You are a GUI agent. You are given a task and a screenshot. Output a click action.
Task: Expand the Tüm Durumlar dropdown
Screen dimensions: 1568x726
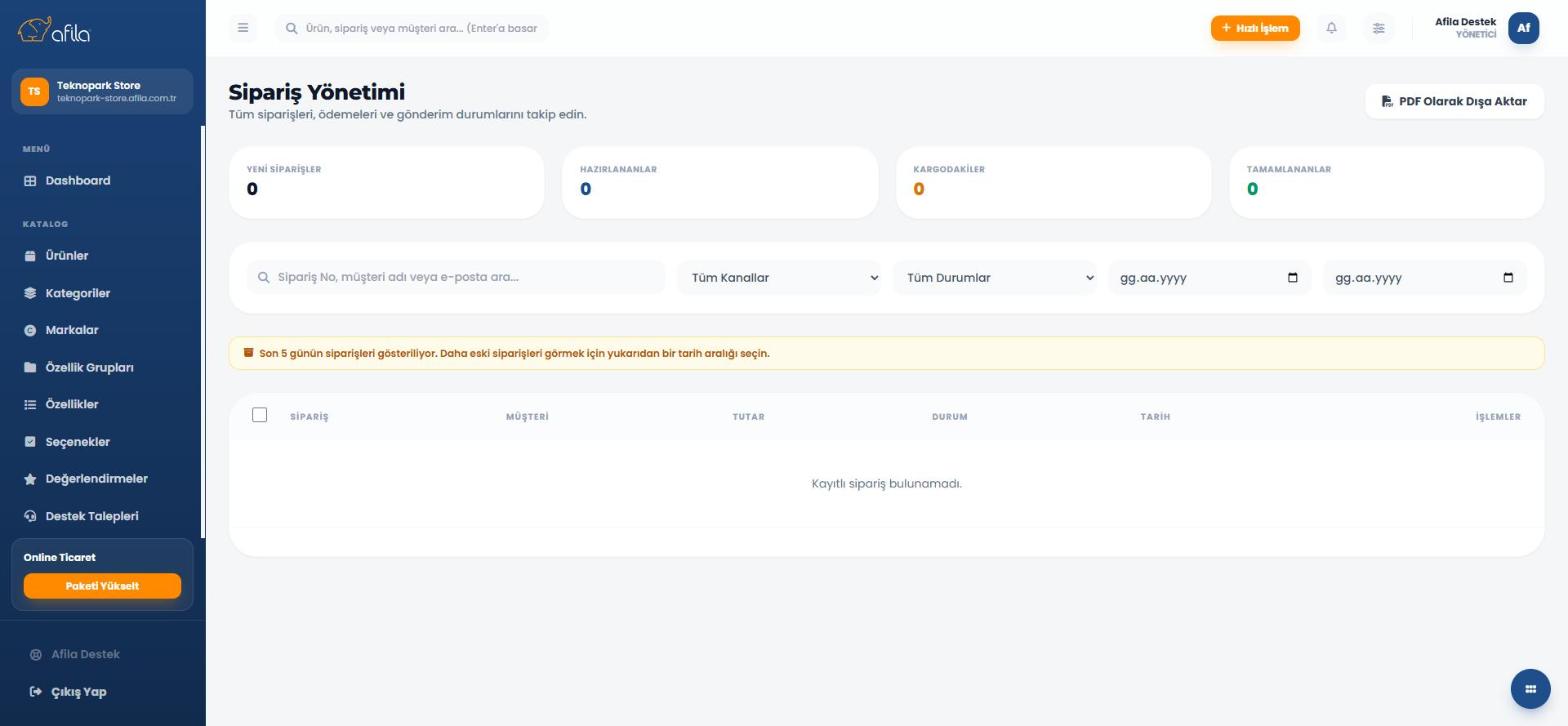pos(995,278)
